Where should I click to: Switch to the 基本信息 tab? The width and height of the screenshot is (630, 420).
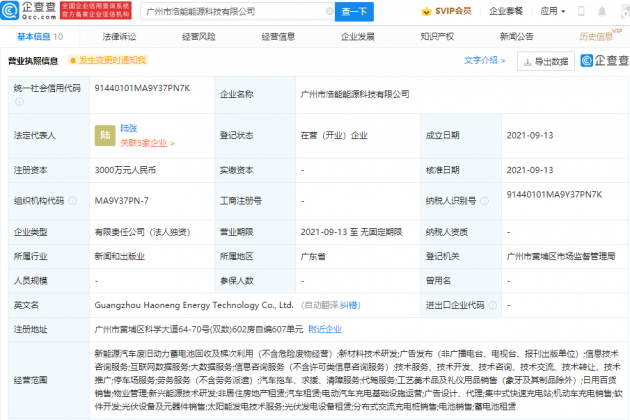(x=40, y=37)
